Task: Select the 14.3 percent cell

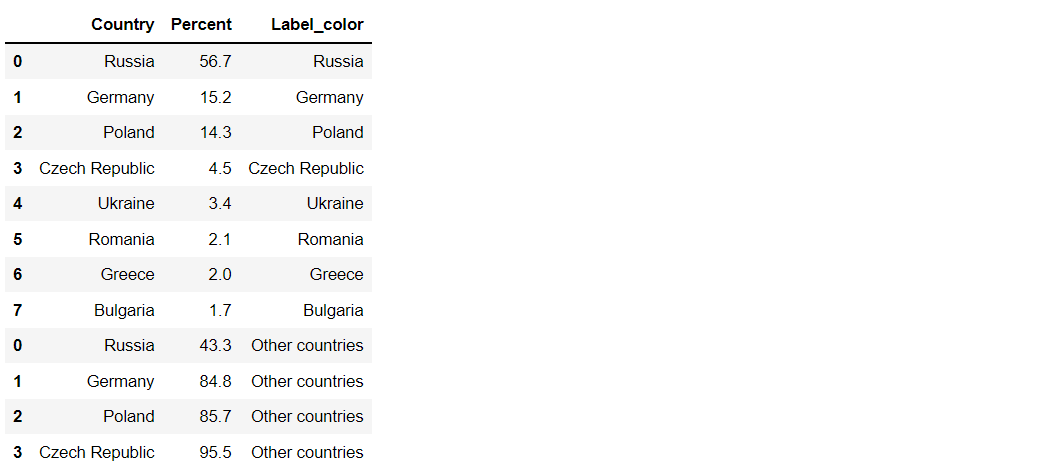Action: pos(215,133)
